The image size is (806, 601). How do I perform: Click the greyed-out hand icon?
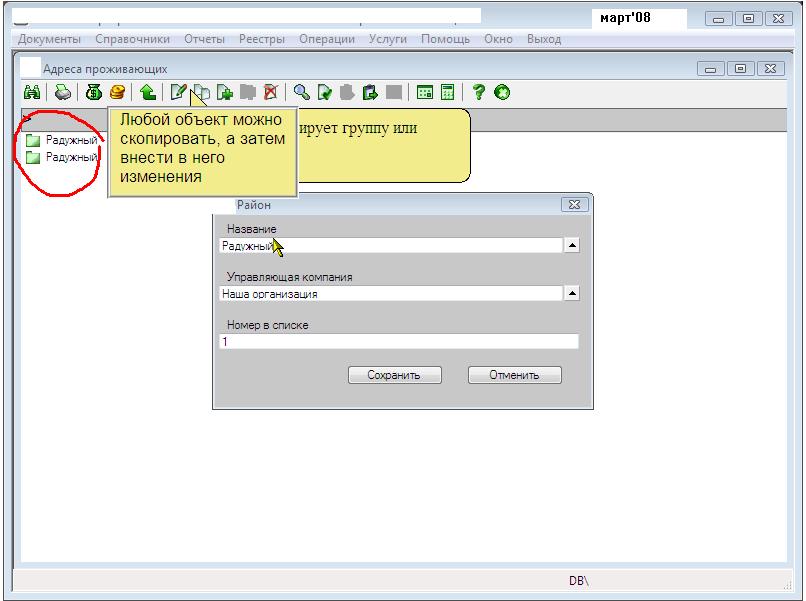[x=347, y=93]
